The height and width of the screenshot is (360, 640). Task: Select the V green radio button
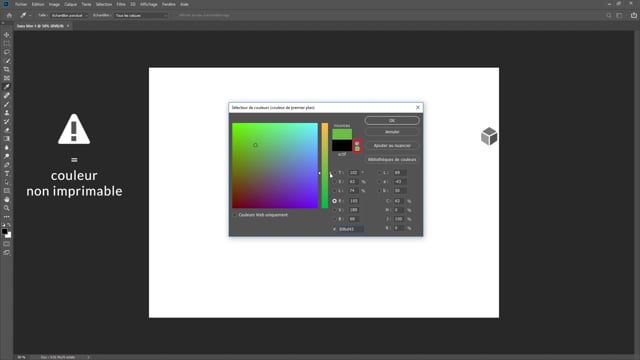(x=334, y=210)
